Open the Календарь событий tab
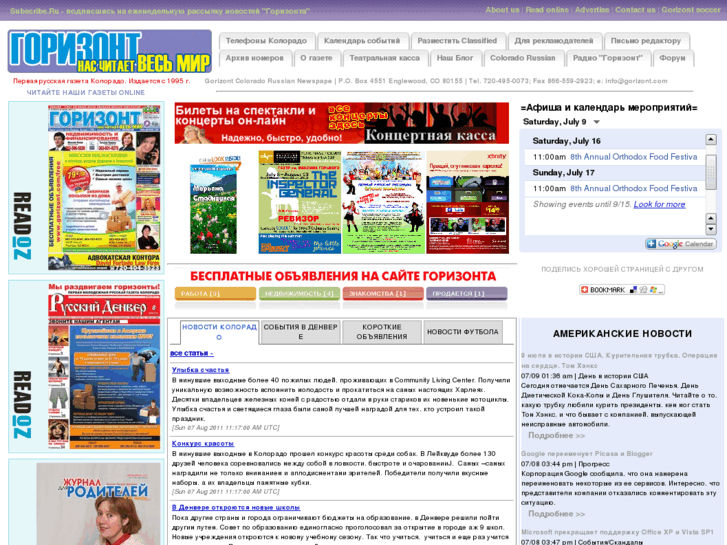 point(362,41)
